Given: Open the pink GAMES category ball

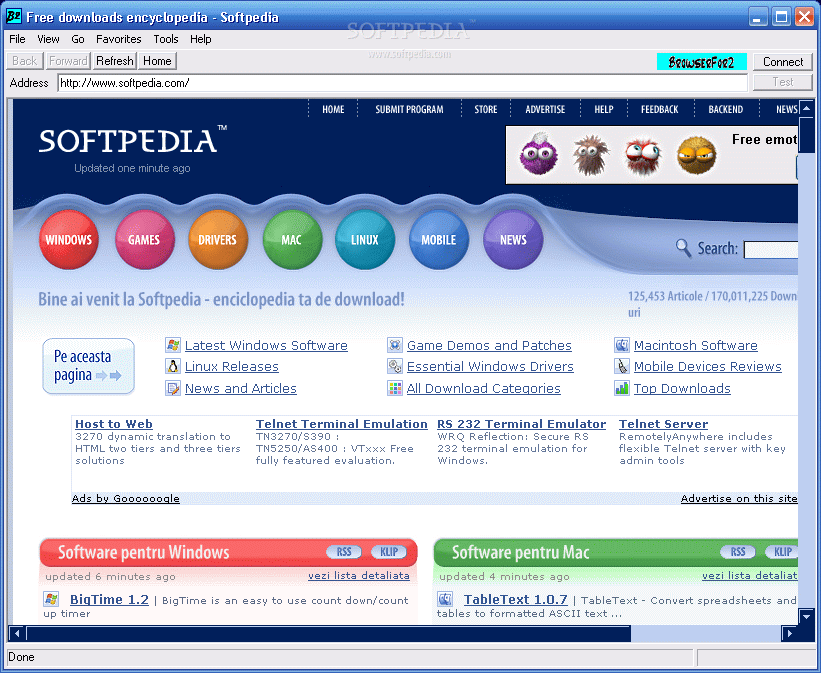Looking at the screenshot, I should coord(145,239).
